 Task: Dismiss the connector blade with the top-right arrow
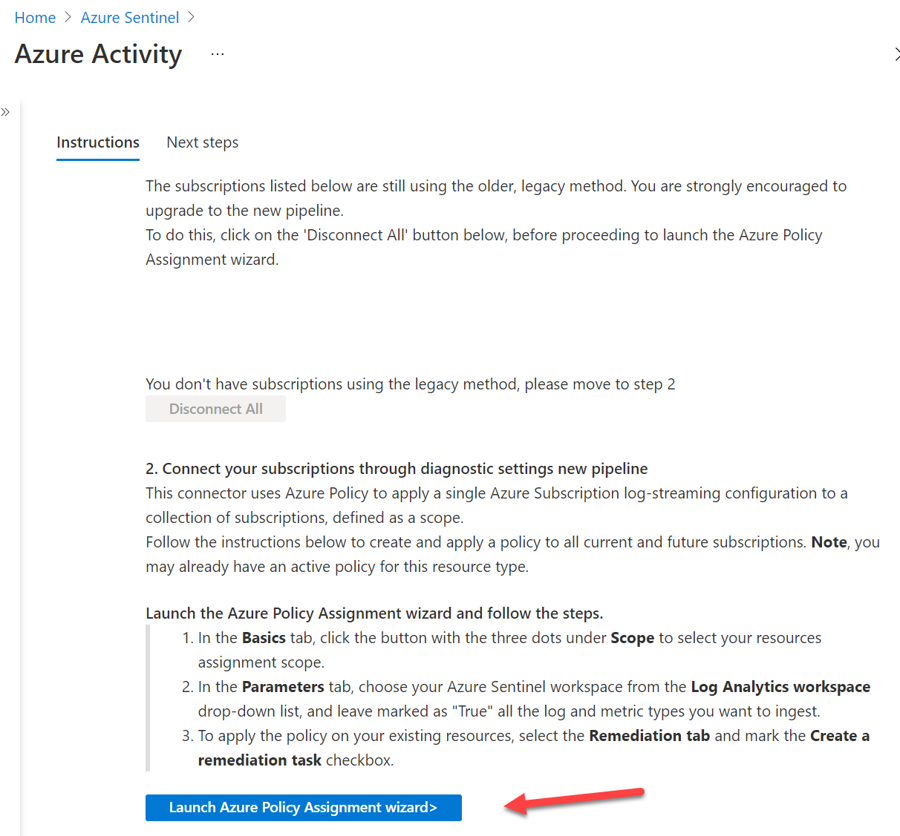pyautogui.click(x=895, y=54)
